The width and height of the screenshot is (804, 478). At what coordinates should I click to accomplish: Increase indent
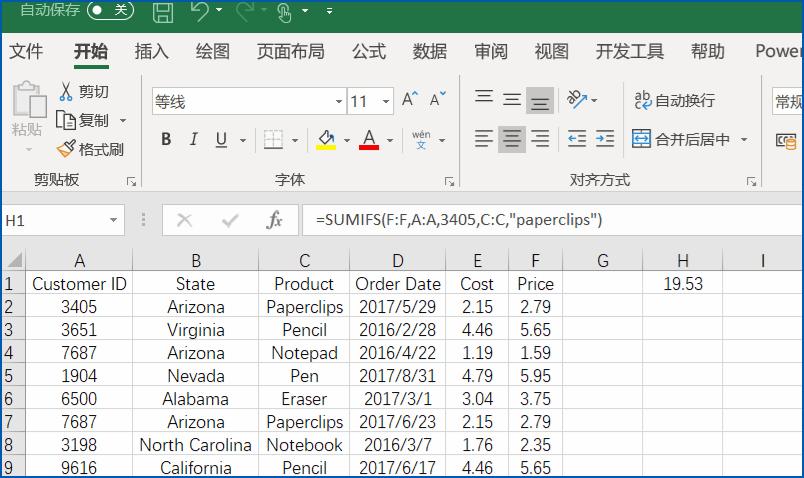(605, 139)
